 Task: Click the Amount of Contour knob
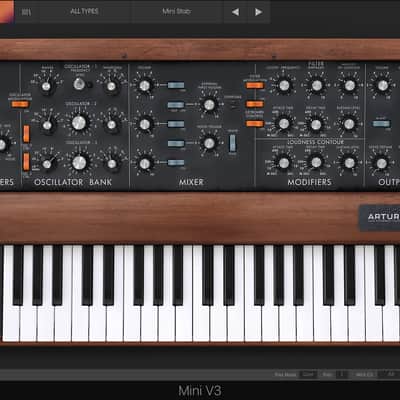point(349,86)
